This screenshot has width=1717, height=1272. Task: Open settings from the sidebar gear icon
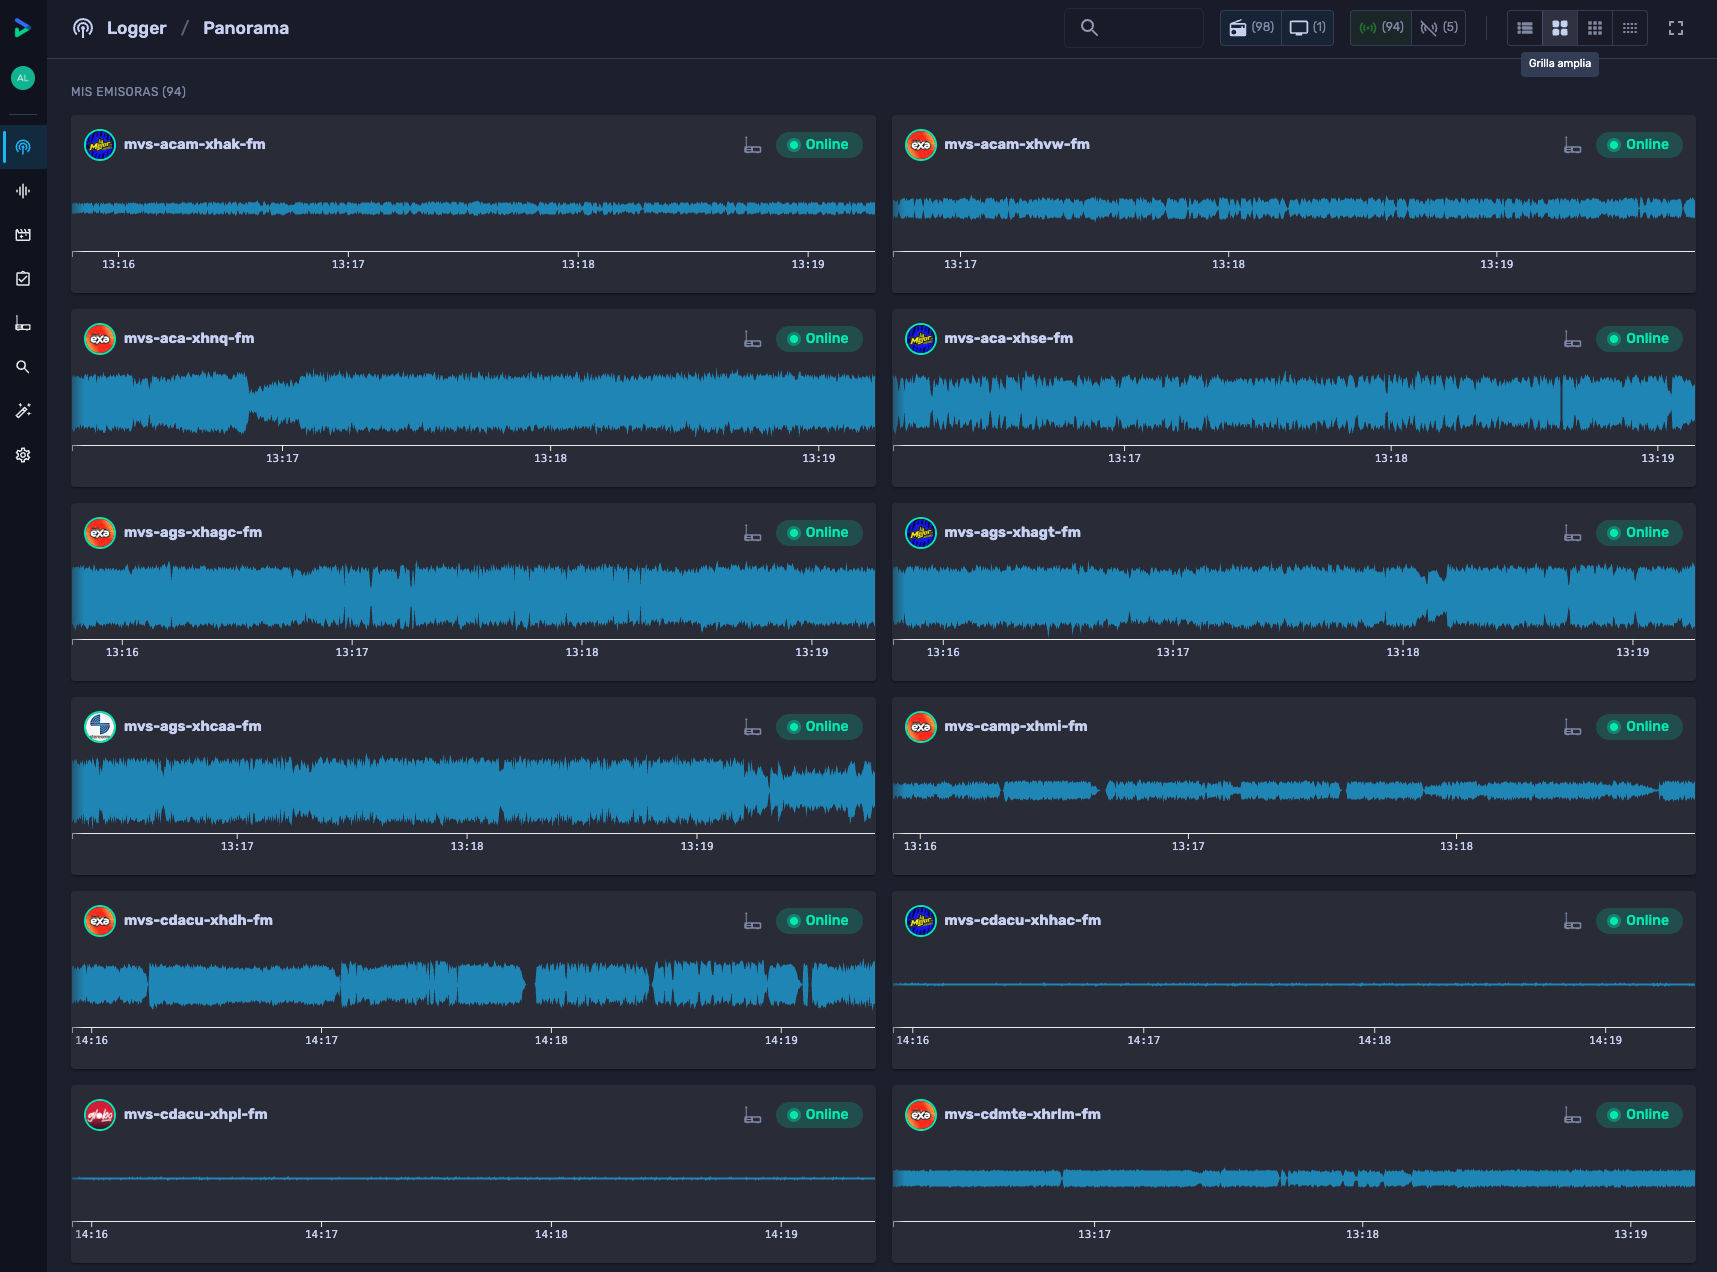[23, 455]
